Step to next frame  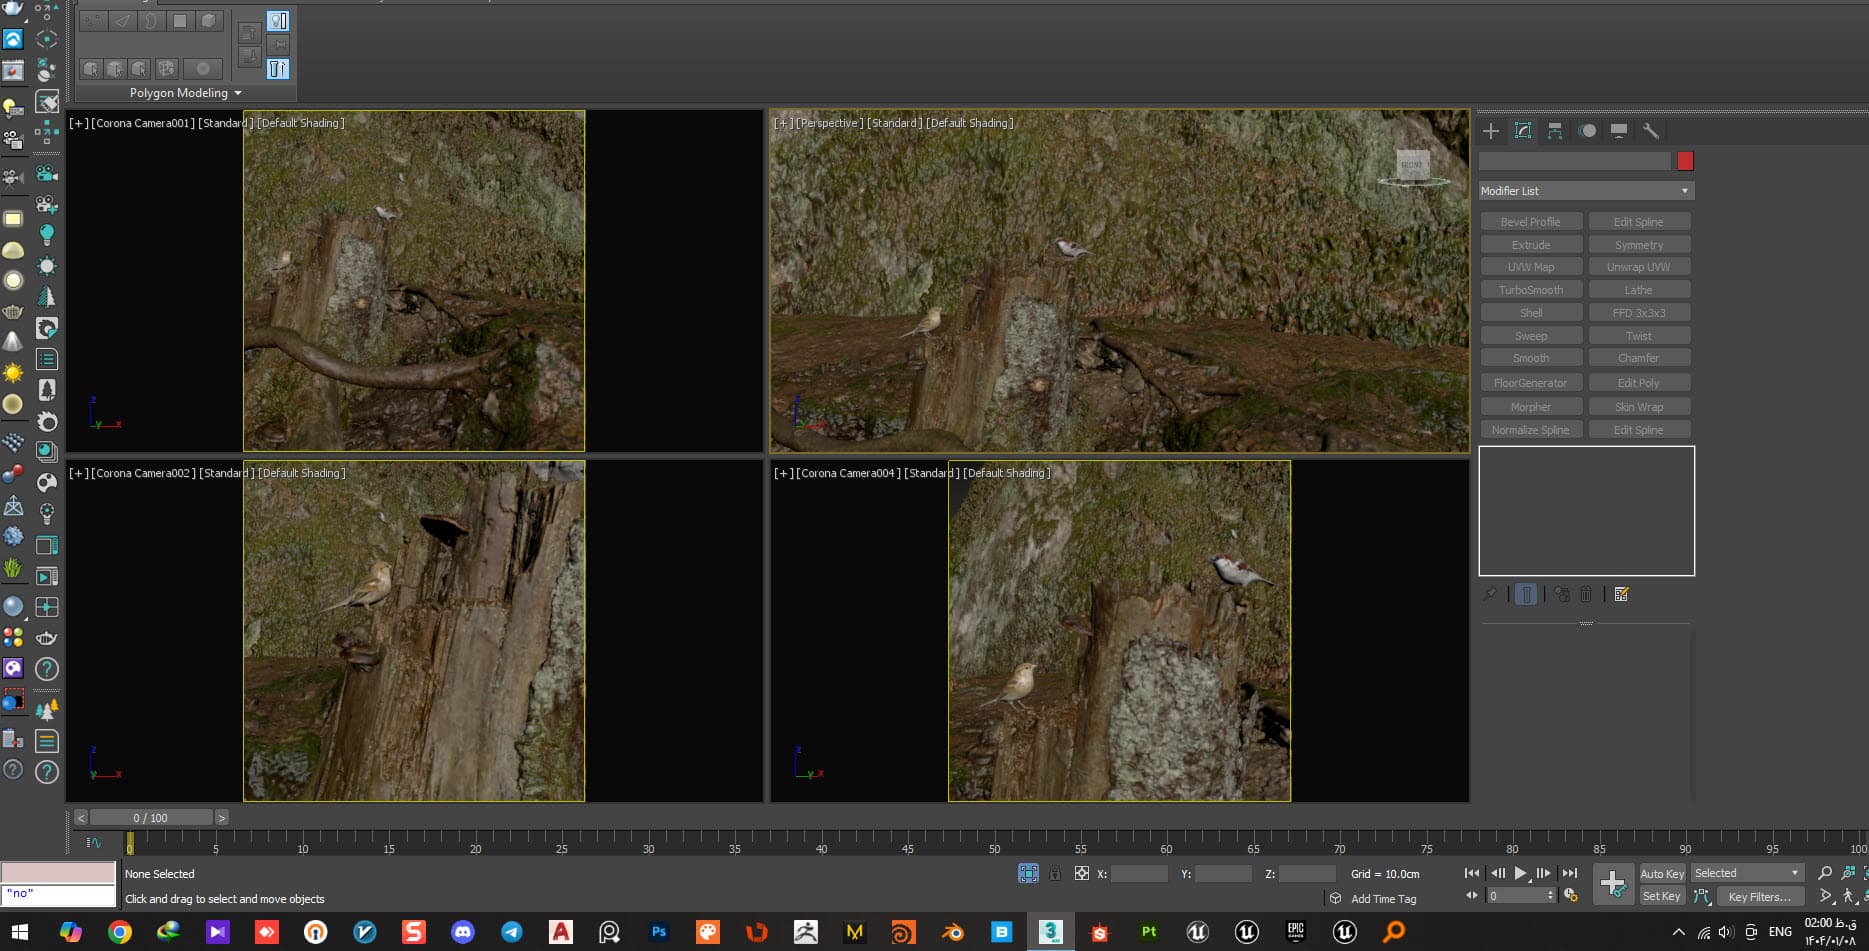click(x=1544, y=873)
